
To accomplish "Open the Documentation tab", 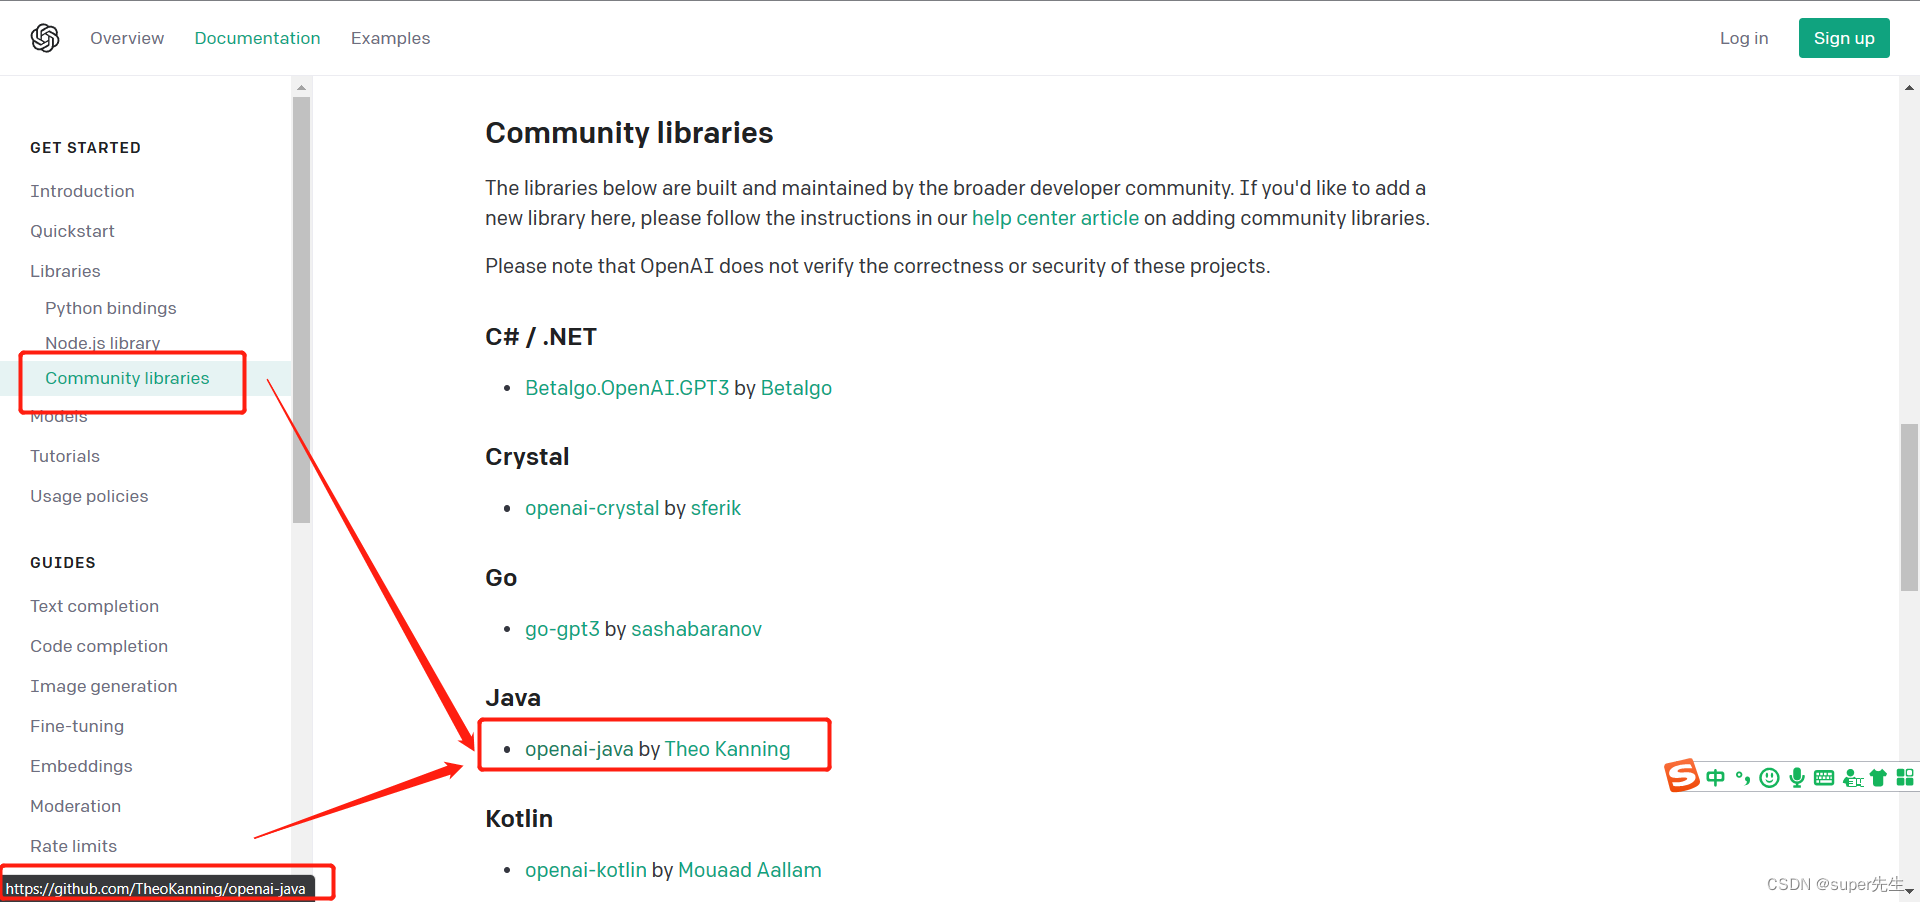I will 257,38.
